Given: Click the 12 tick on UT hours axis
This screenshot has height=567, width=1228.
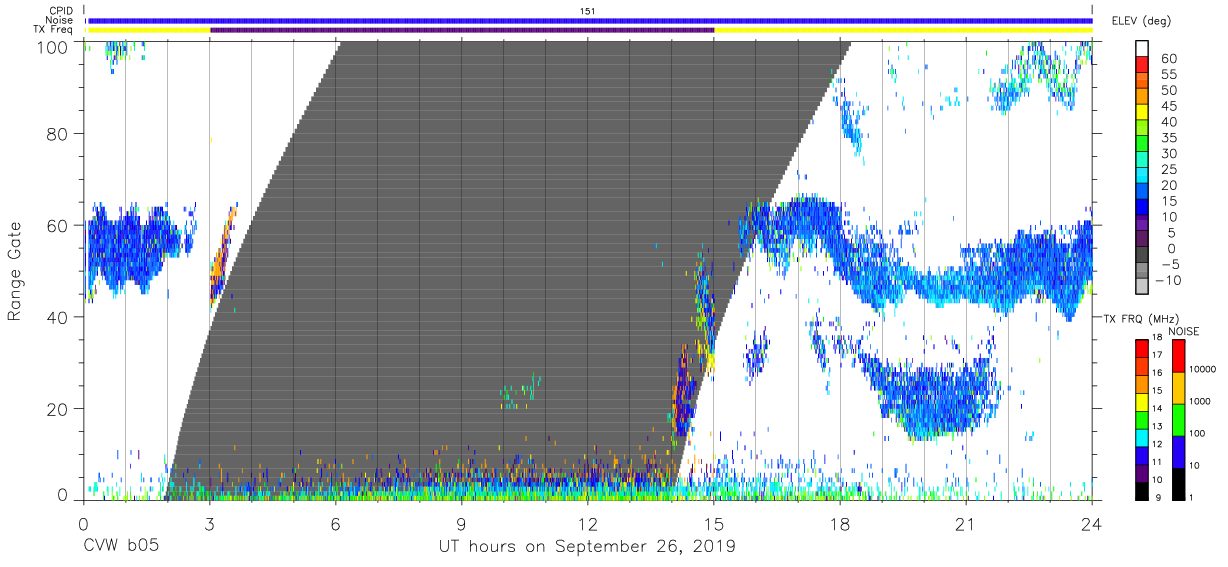Looking at the screenshot, I should pos(587,523).
